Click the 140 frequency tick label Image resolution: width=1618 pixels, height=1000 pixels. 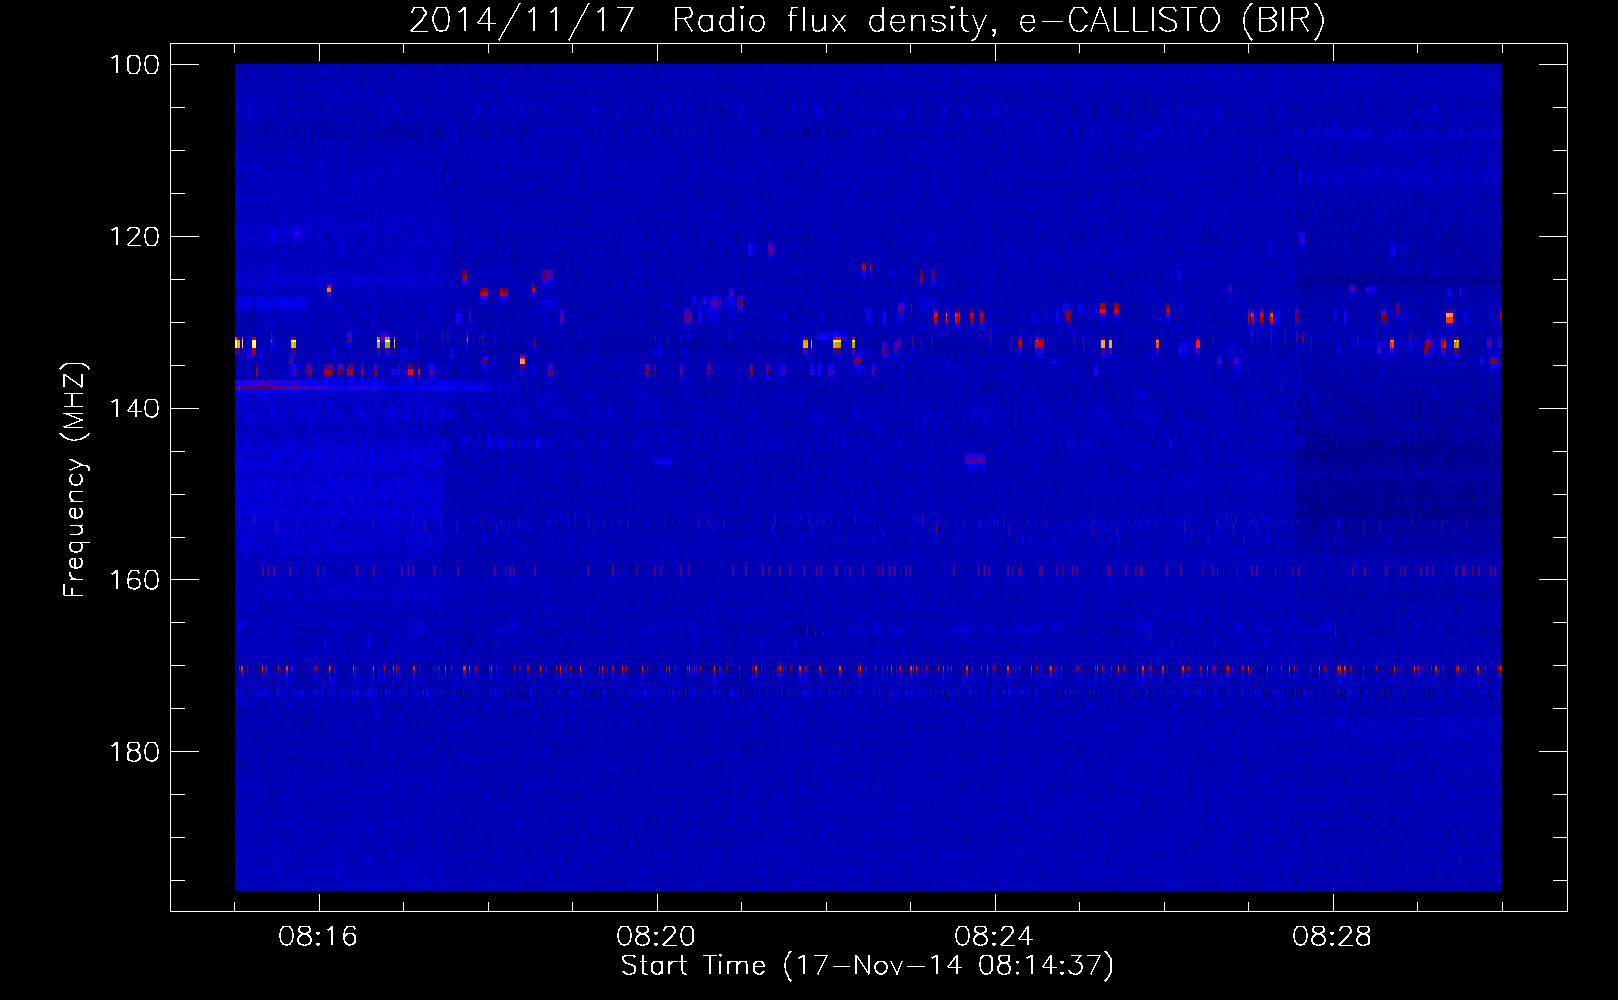135,408
